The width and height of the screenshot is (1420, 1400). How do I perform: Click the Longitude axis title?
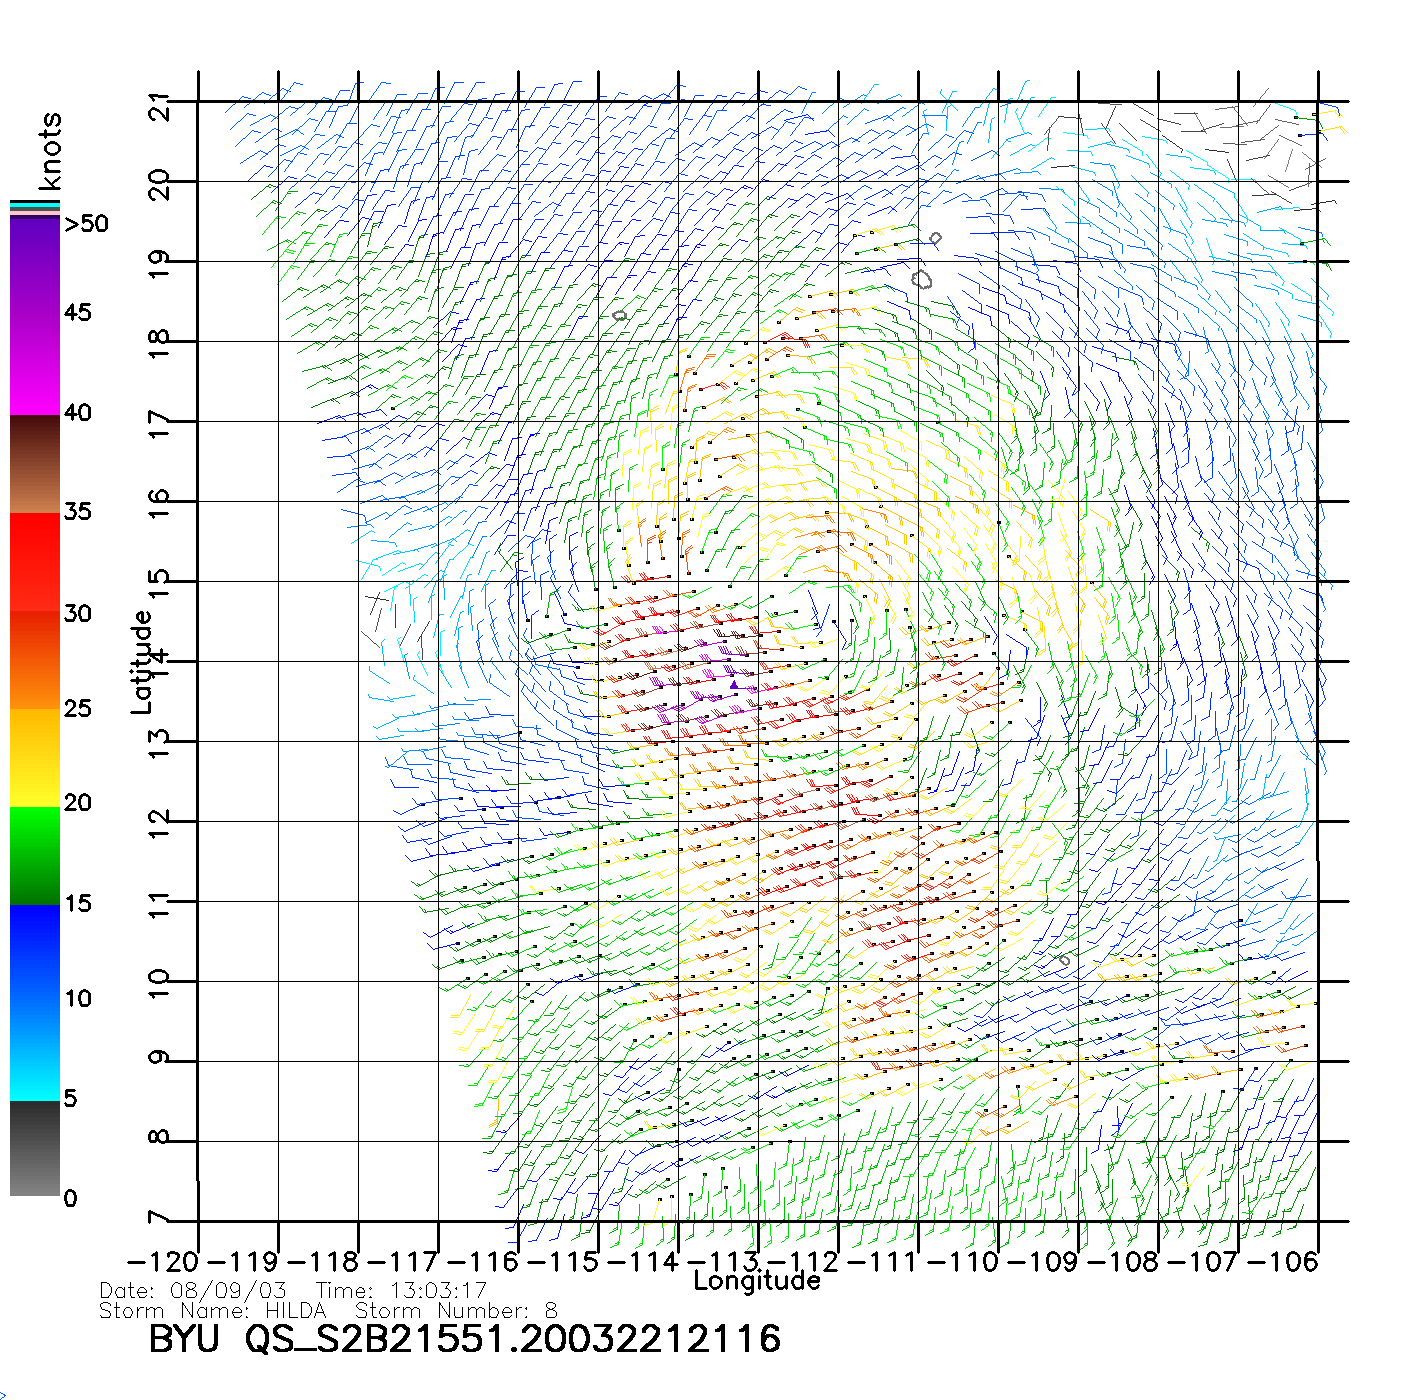[x=757, y=1281]
